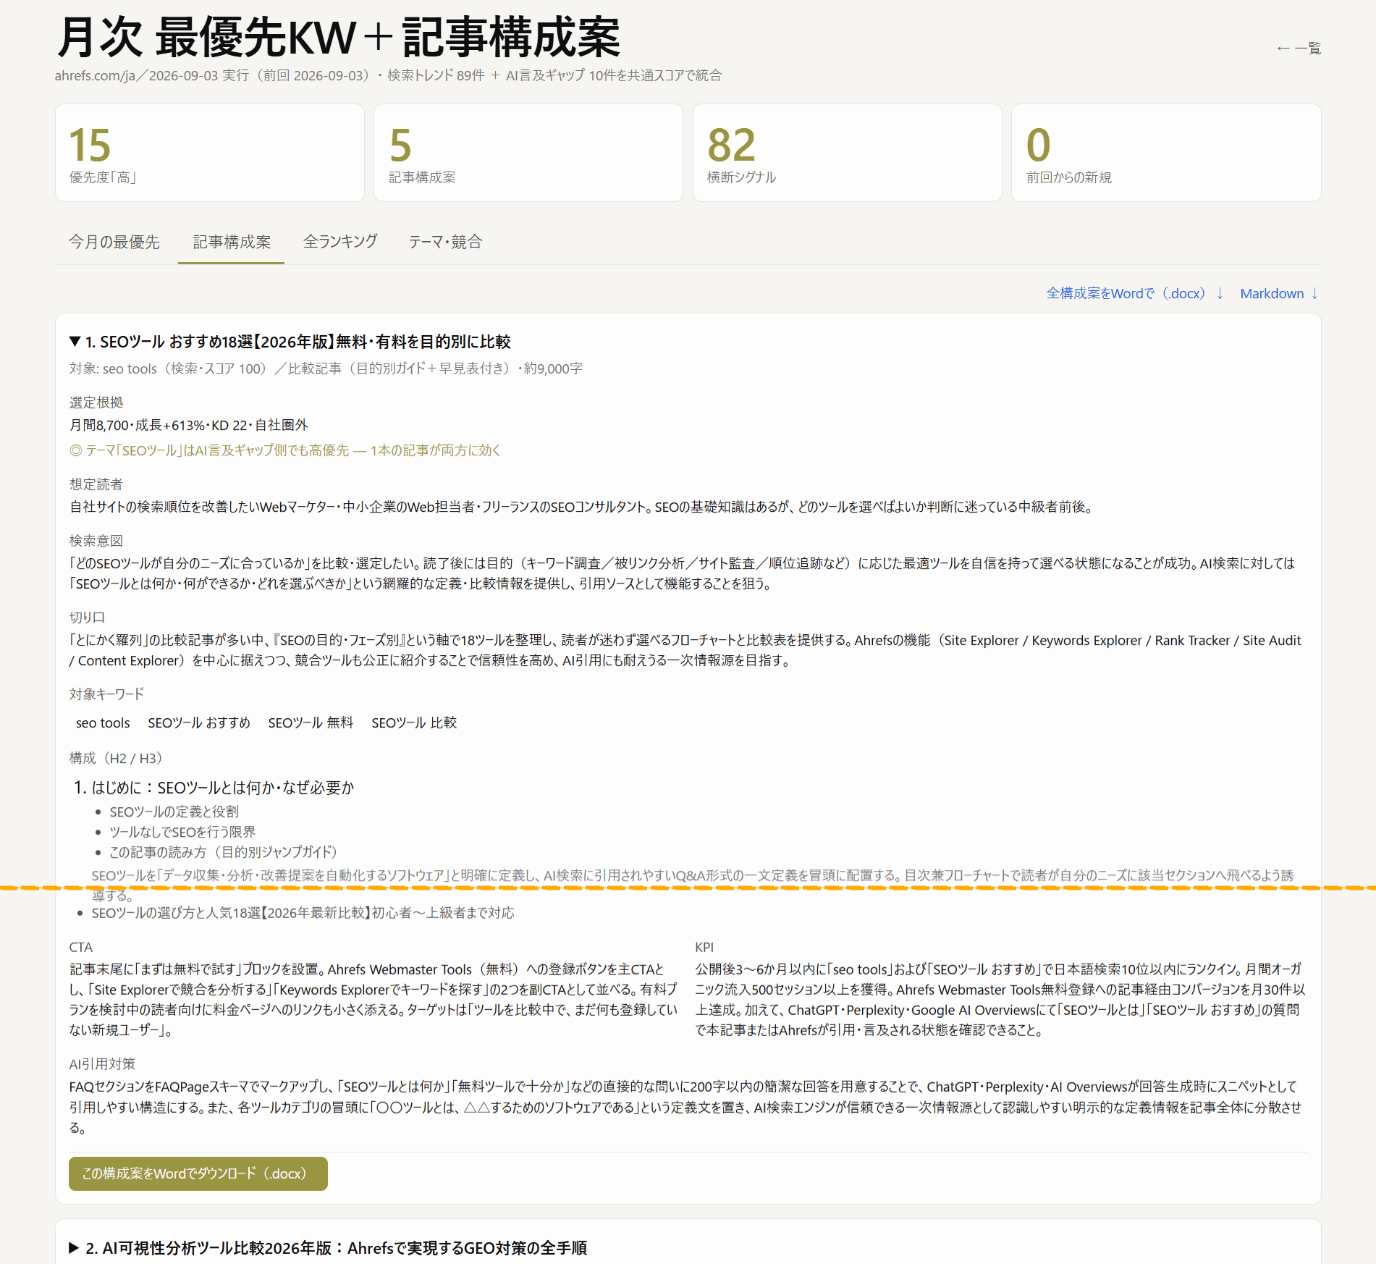
Task: Click the bullet "この記事の読み方（目的別ジャンプガイド）"
Action: tap(223, 852)
